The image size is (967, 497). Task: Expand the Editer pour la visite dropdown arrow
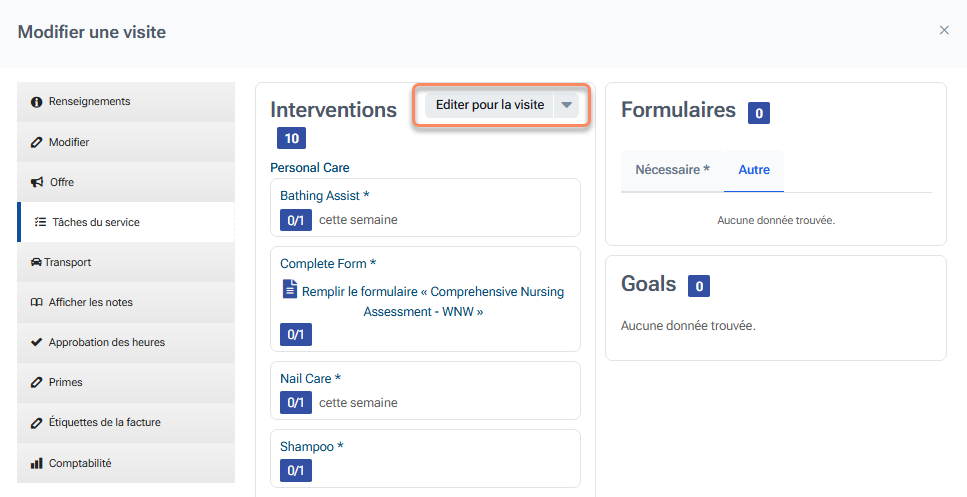pyautogui.click(x=567, y=105)
